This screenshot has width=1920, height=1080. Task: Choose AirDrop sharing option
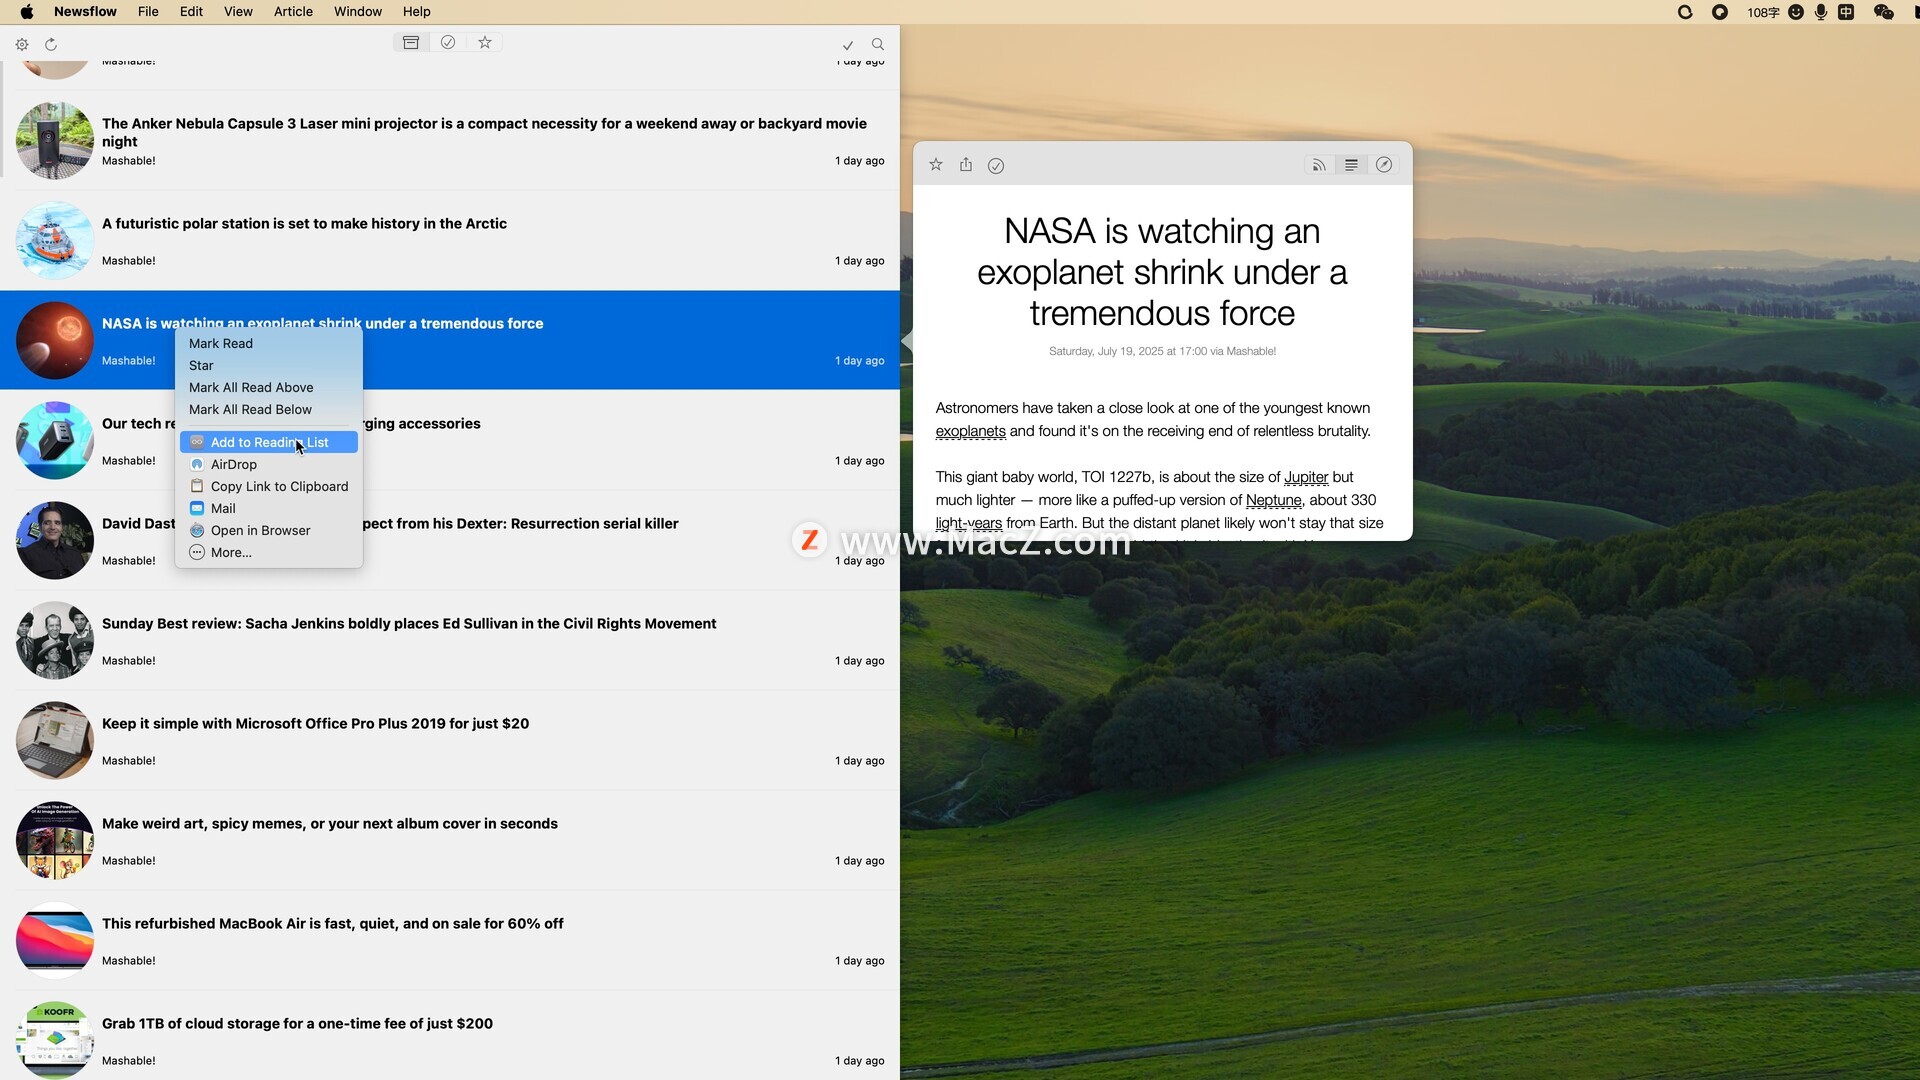[268, 464]
